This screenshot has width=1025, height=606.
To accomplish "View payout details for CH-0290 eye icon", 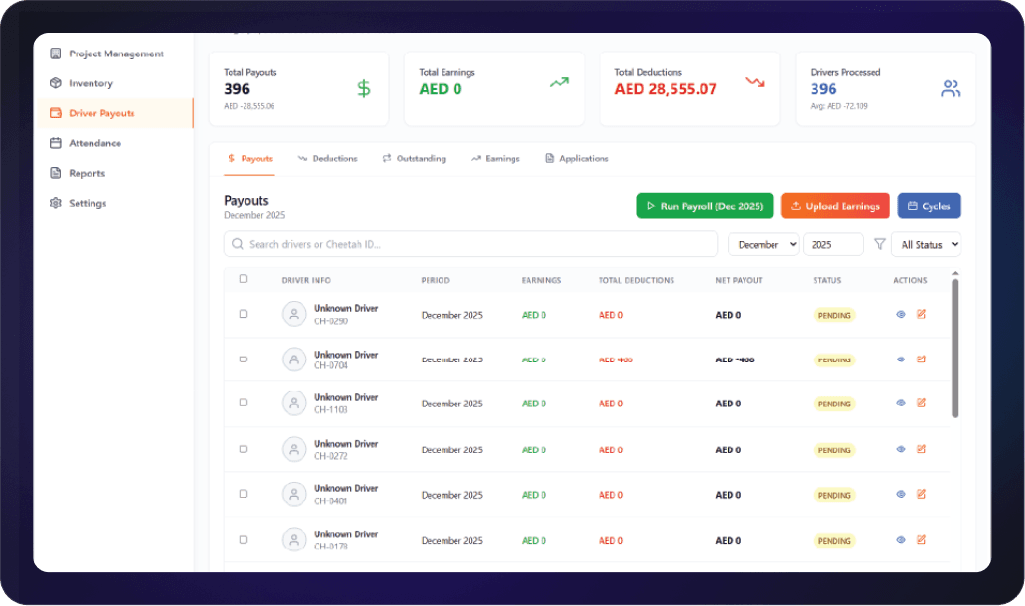I will point(901,314).
